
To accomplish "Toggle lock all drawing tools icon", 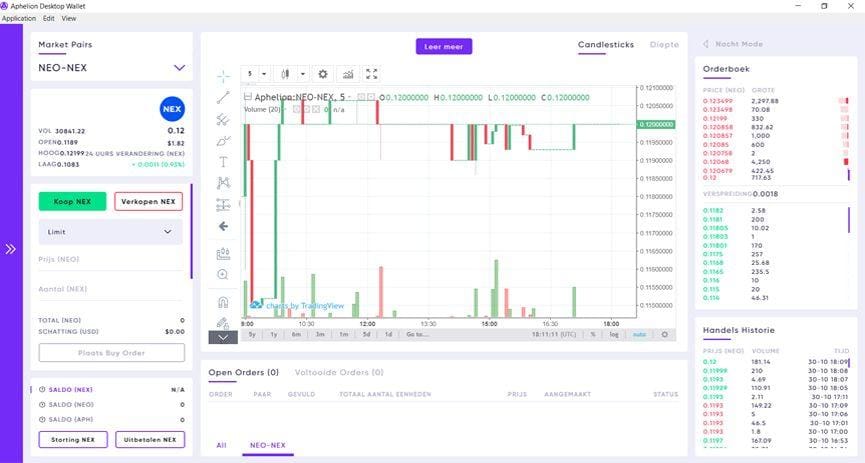I will tap(223, 323).
